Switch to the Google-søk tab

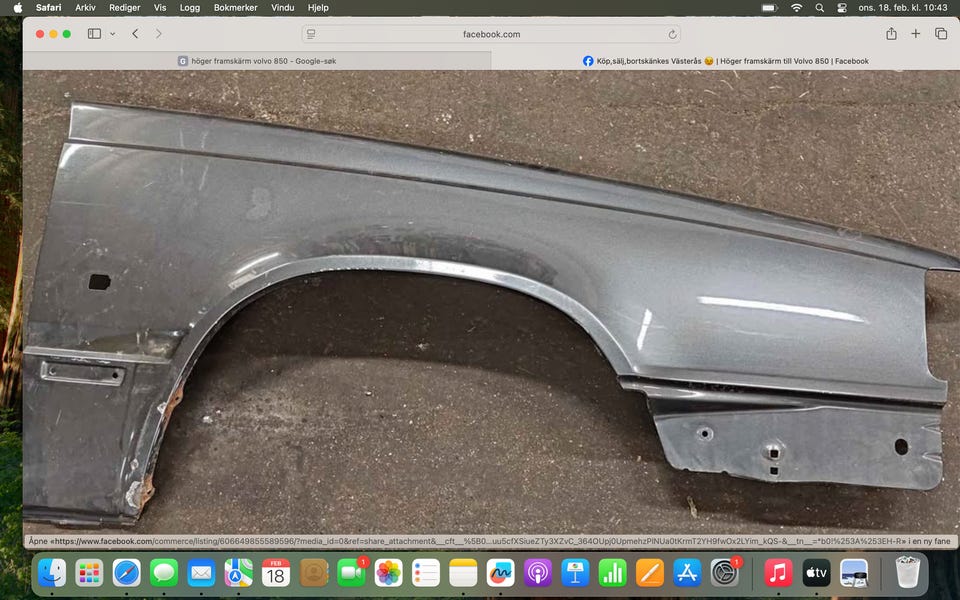tap(257, 61)
